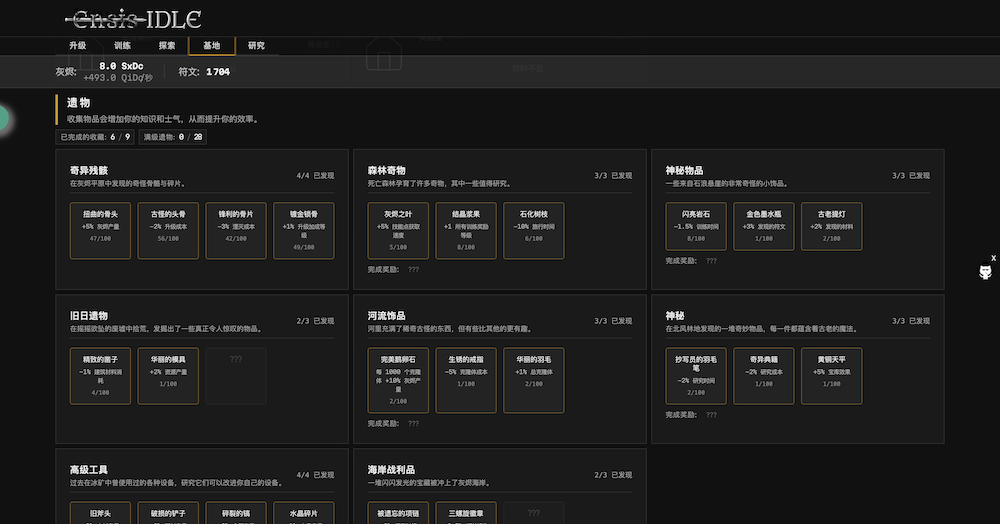Click the locked ??? slot in 旧日遗物
1000x524 pixels.
pyautogui.click(x=236, y=376)
